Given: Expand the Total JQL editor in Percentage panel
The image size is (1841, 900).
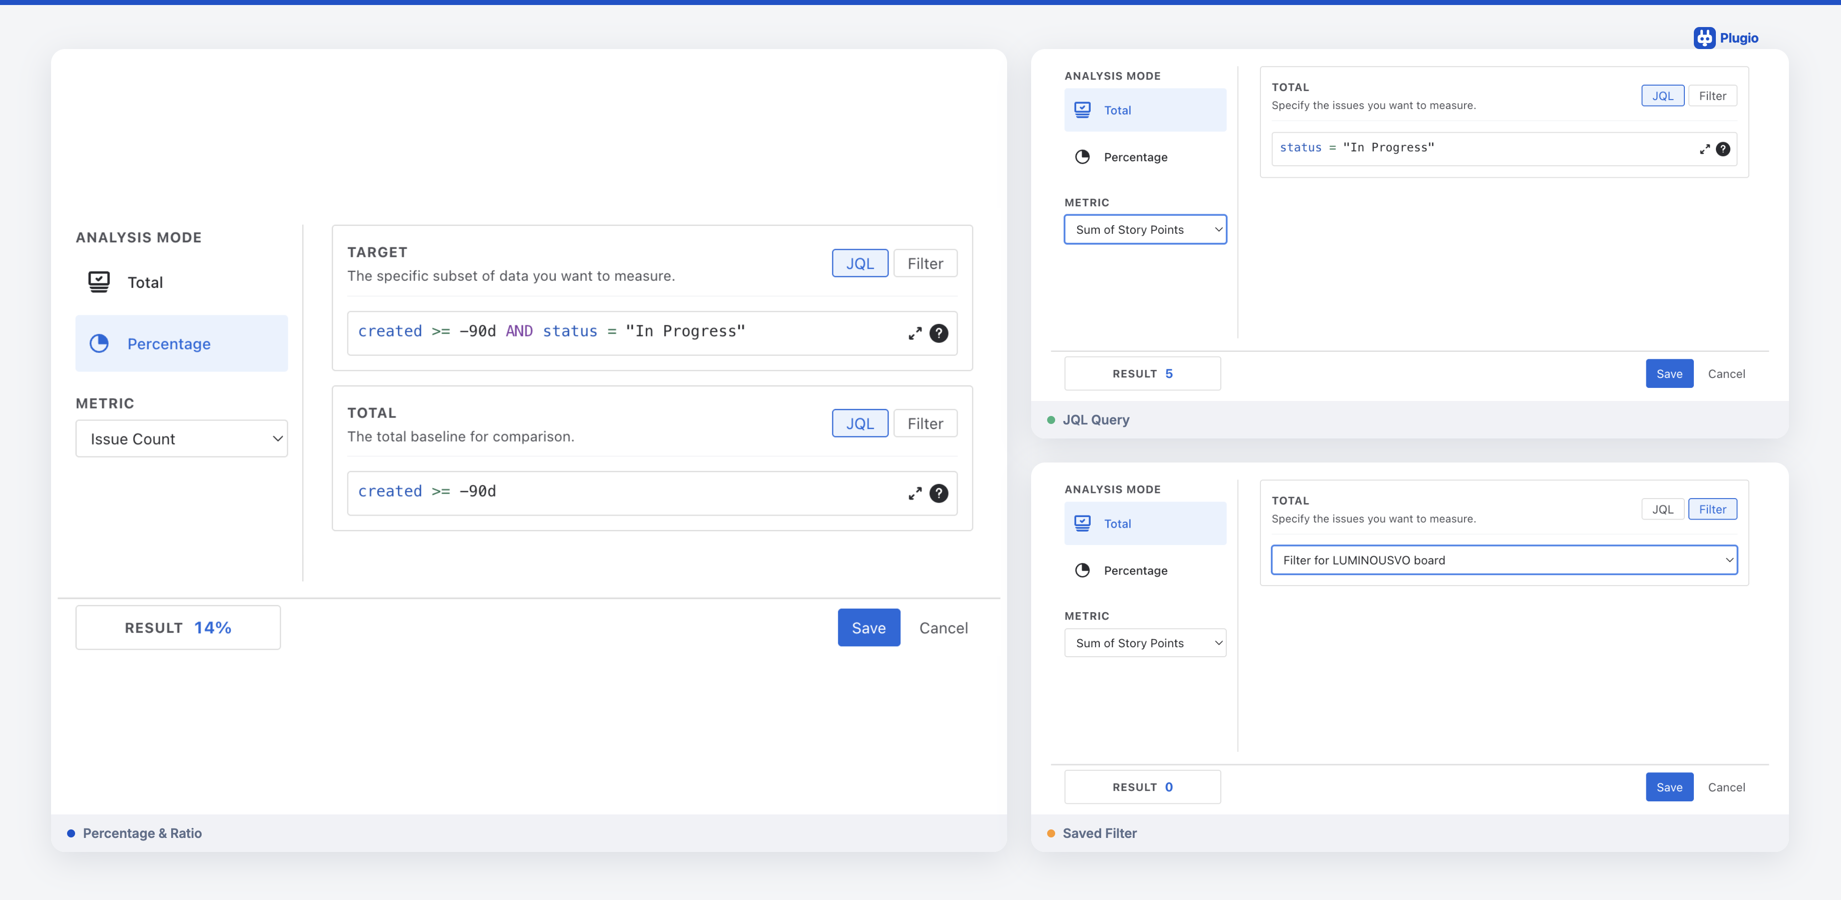Looking at the screenshot, I should [x=915, y=494].
